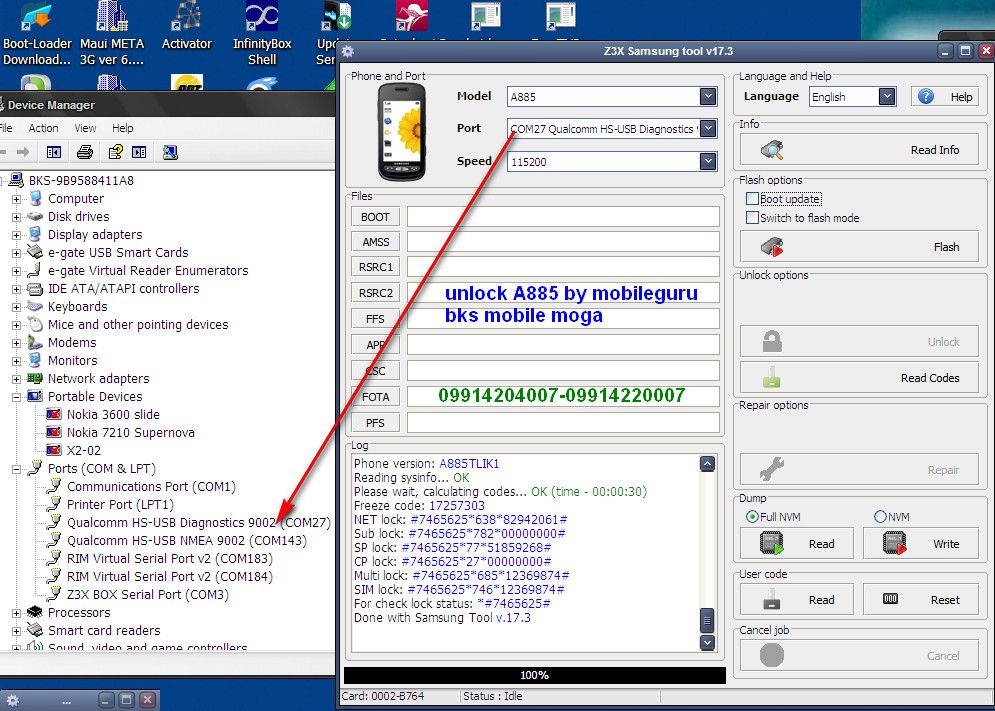Screen dimensions: 995x711
Task: Click the Flash button
Action: 859,247
